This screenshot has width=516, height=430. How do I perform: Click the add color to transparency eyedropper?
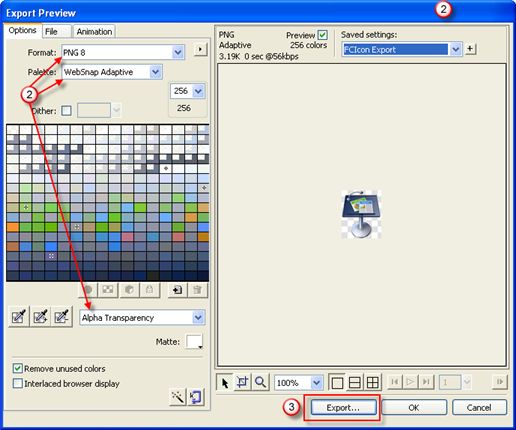[40, 317]
